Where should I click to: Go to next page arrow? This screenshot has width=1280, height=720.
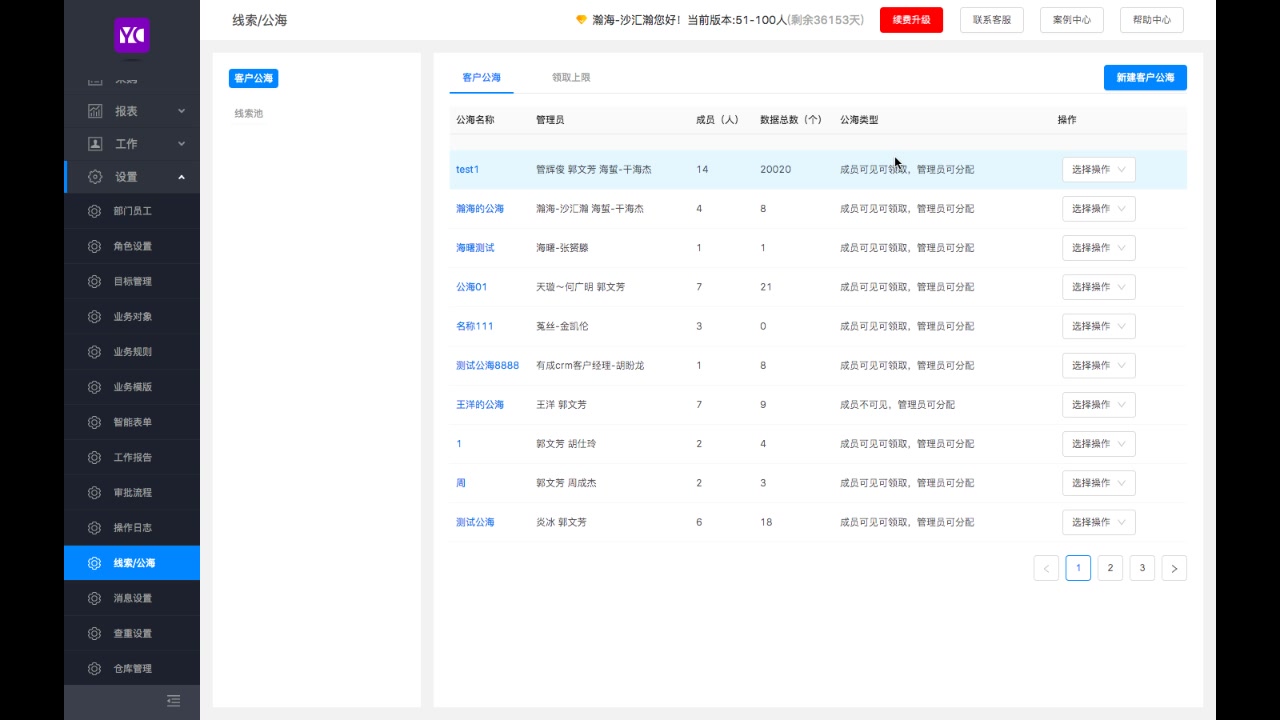pyautogui.click(x=1174, y=568)
